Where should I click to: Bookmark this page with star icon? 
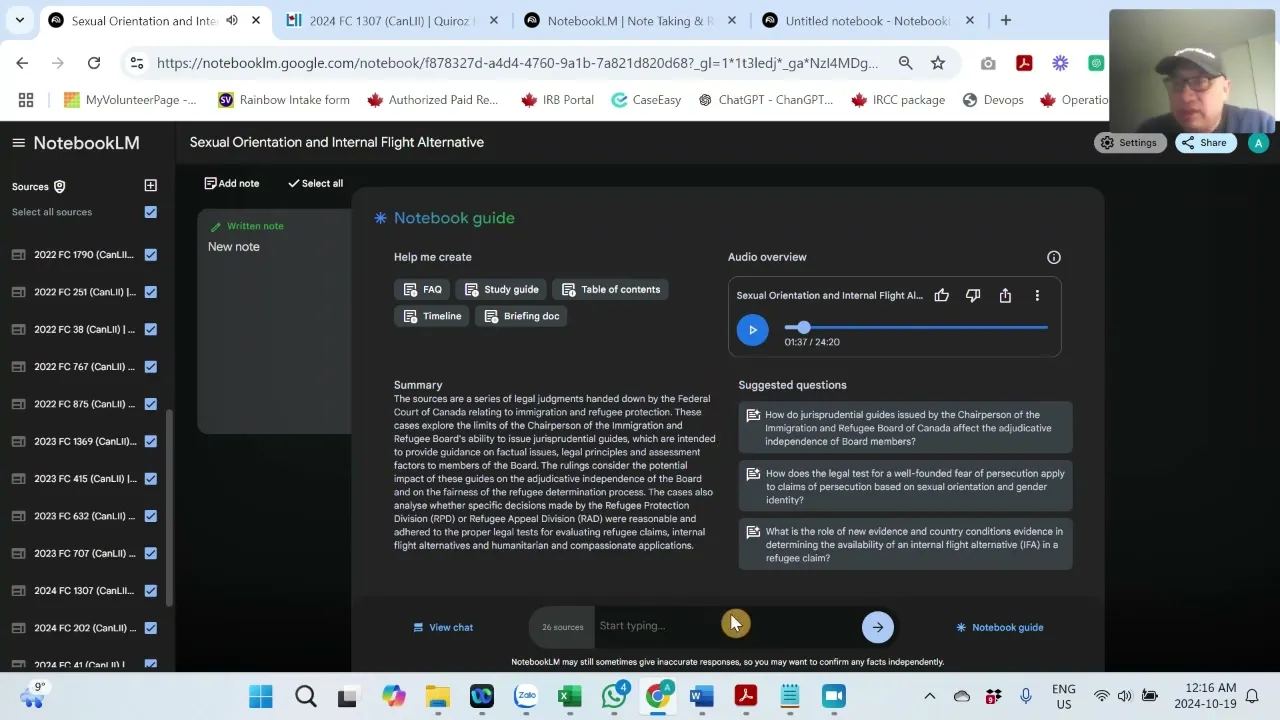[937, 63]
